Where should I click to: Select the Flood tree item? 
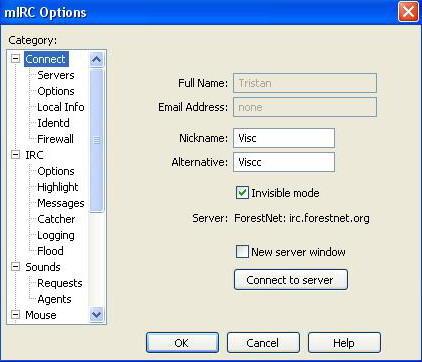coord(50,251)
